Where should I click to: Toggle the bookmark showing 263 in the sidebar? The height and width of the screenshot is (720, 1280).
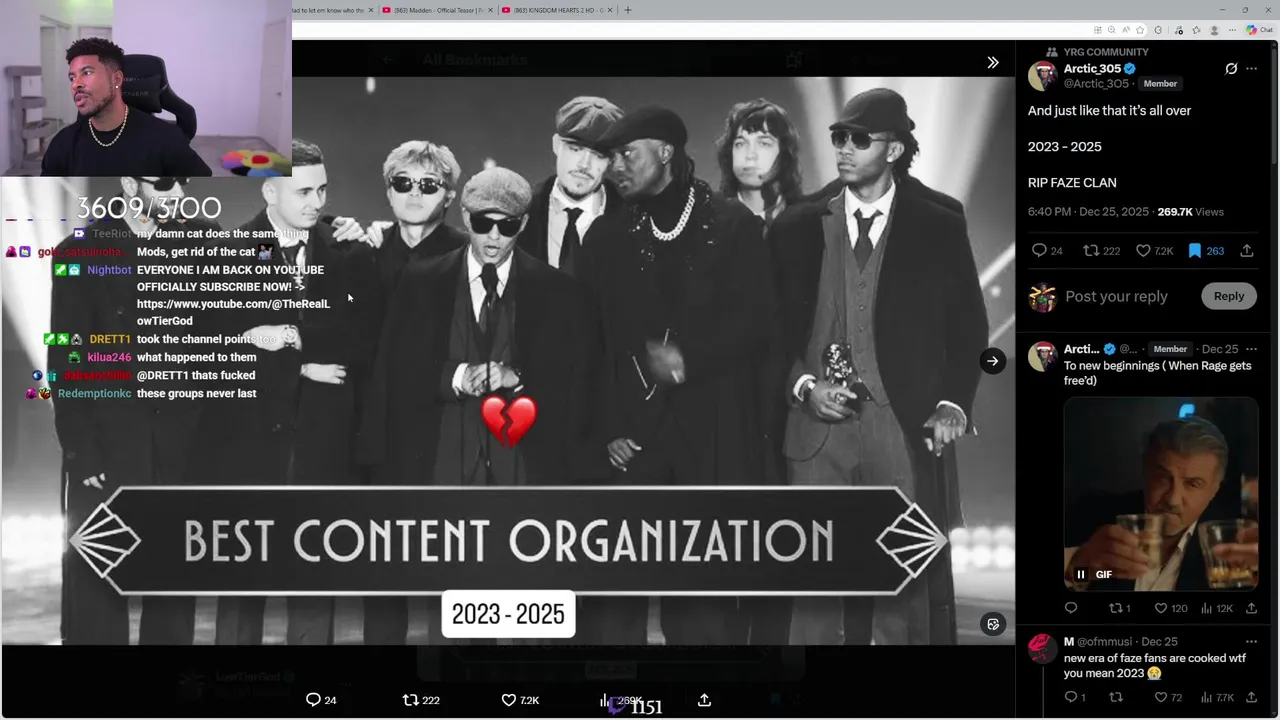pyautogui.click(x=1206, y=251)
